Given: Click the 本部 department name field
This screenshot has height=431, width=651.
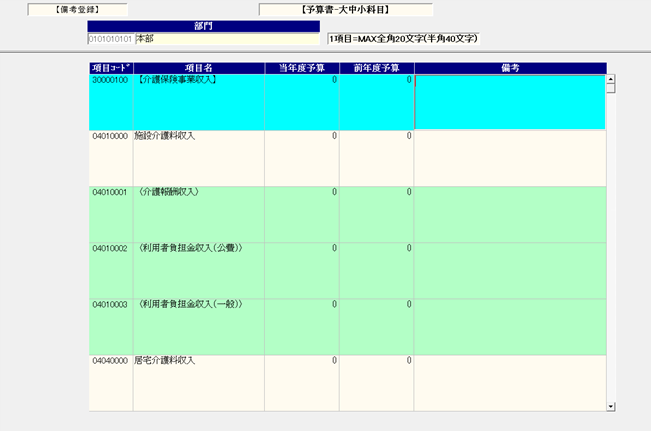Looking at the screenshot, I should 227,39.
